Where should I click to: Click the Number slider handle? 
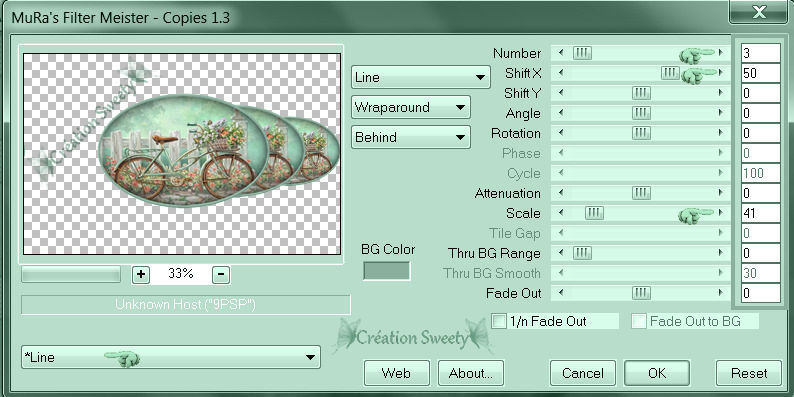click(x=582, y=53)
